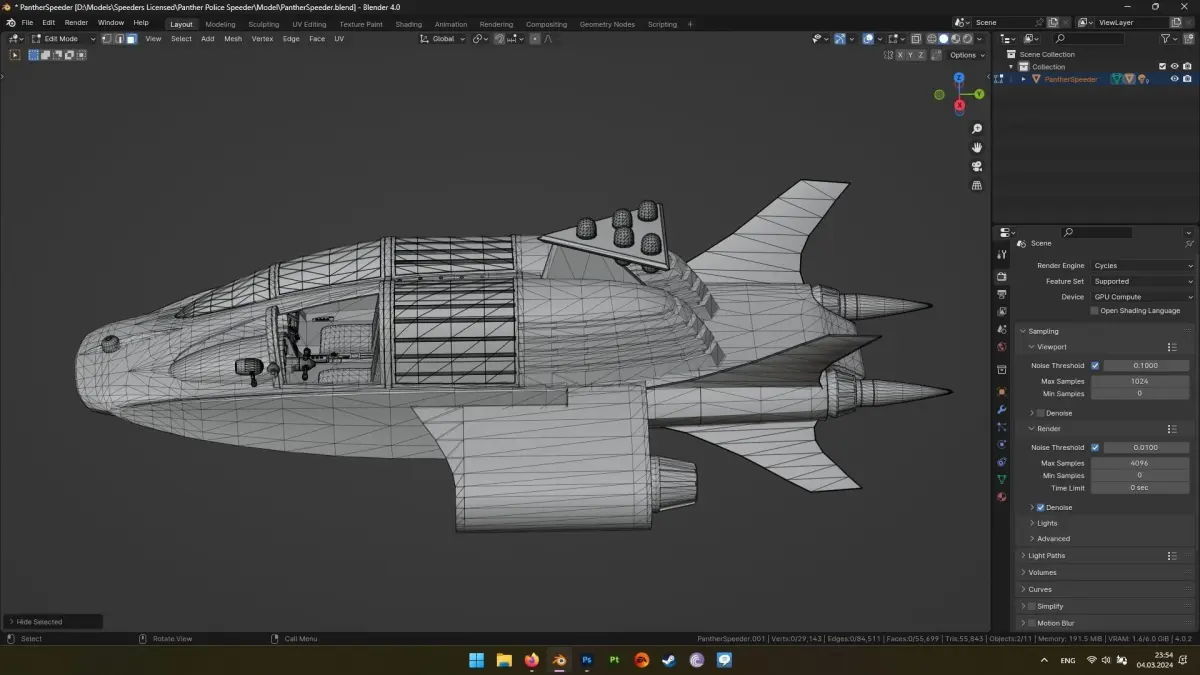Open the Material properties tab
The height and width of the screenshot is (675, 1200).
(x=1002, y=497)
